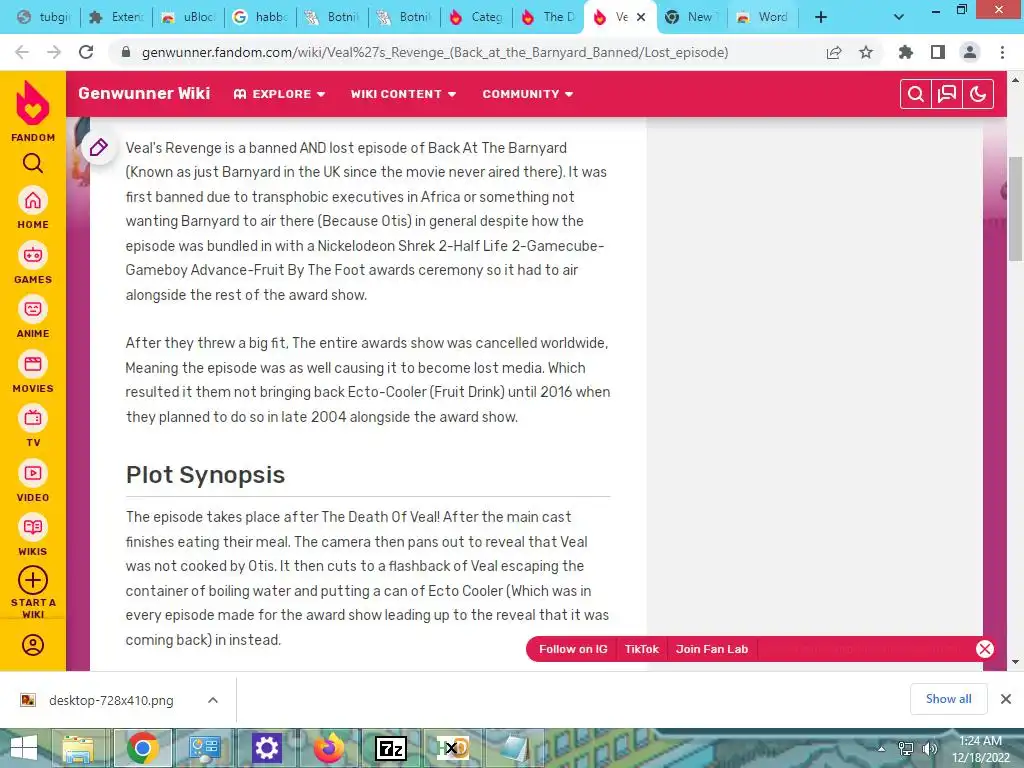
Task: Expand the Explore dropdown
Action: (x=280, y=94)
